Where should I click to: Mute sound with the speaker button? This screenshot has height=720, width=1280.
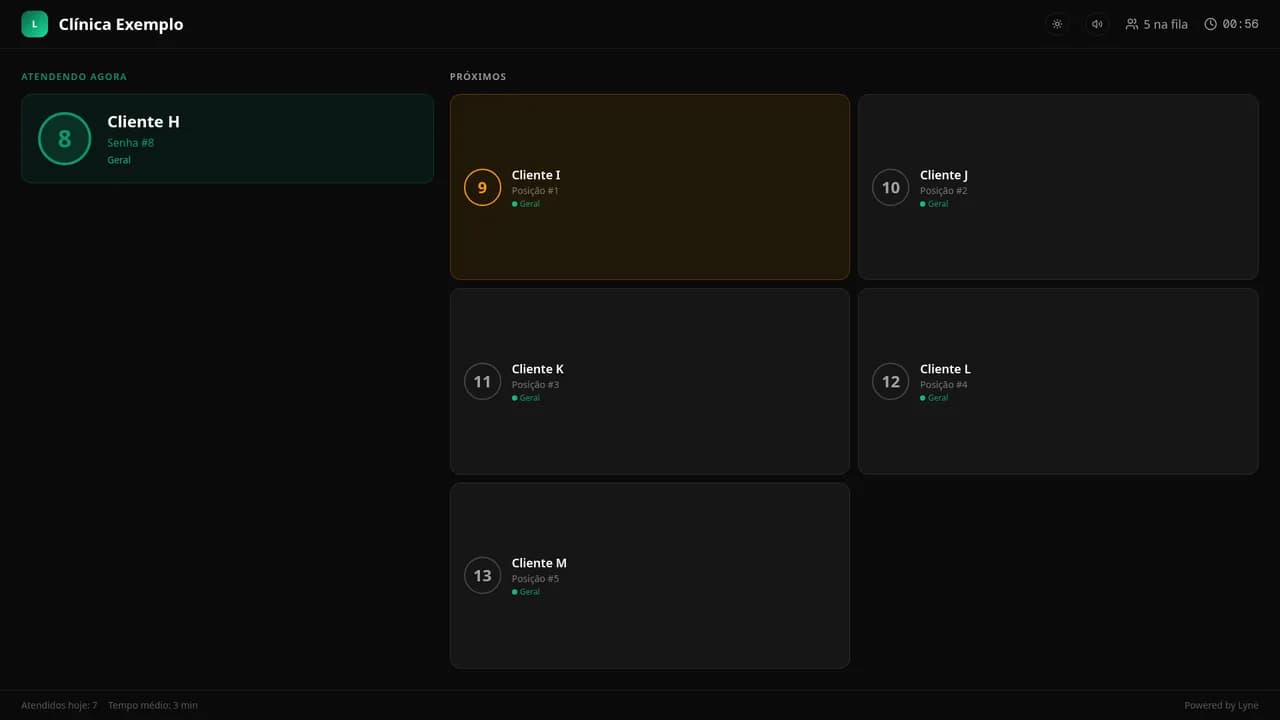tap(1097, 24)
